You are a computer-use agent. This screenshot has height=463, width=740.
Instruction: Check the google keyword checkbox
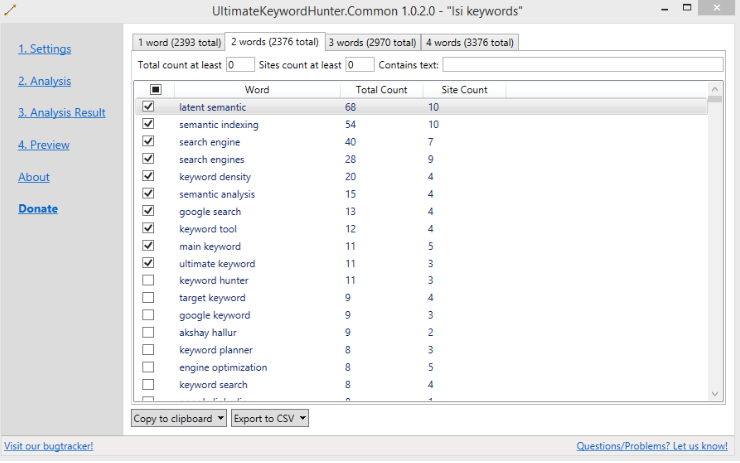pyautogui.click(x=148, y=315)
